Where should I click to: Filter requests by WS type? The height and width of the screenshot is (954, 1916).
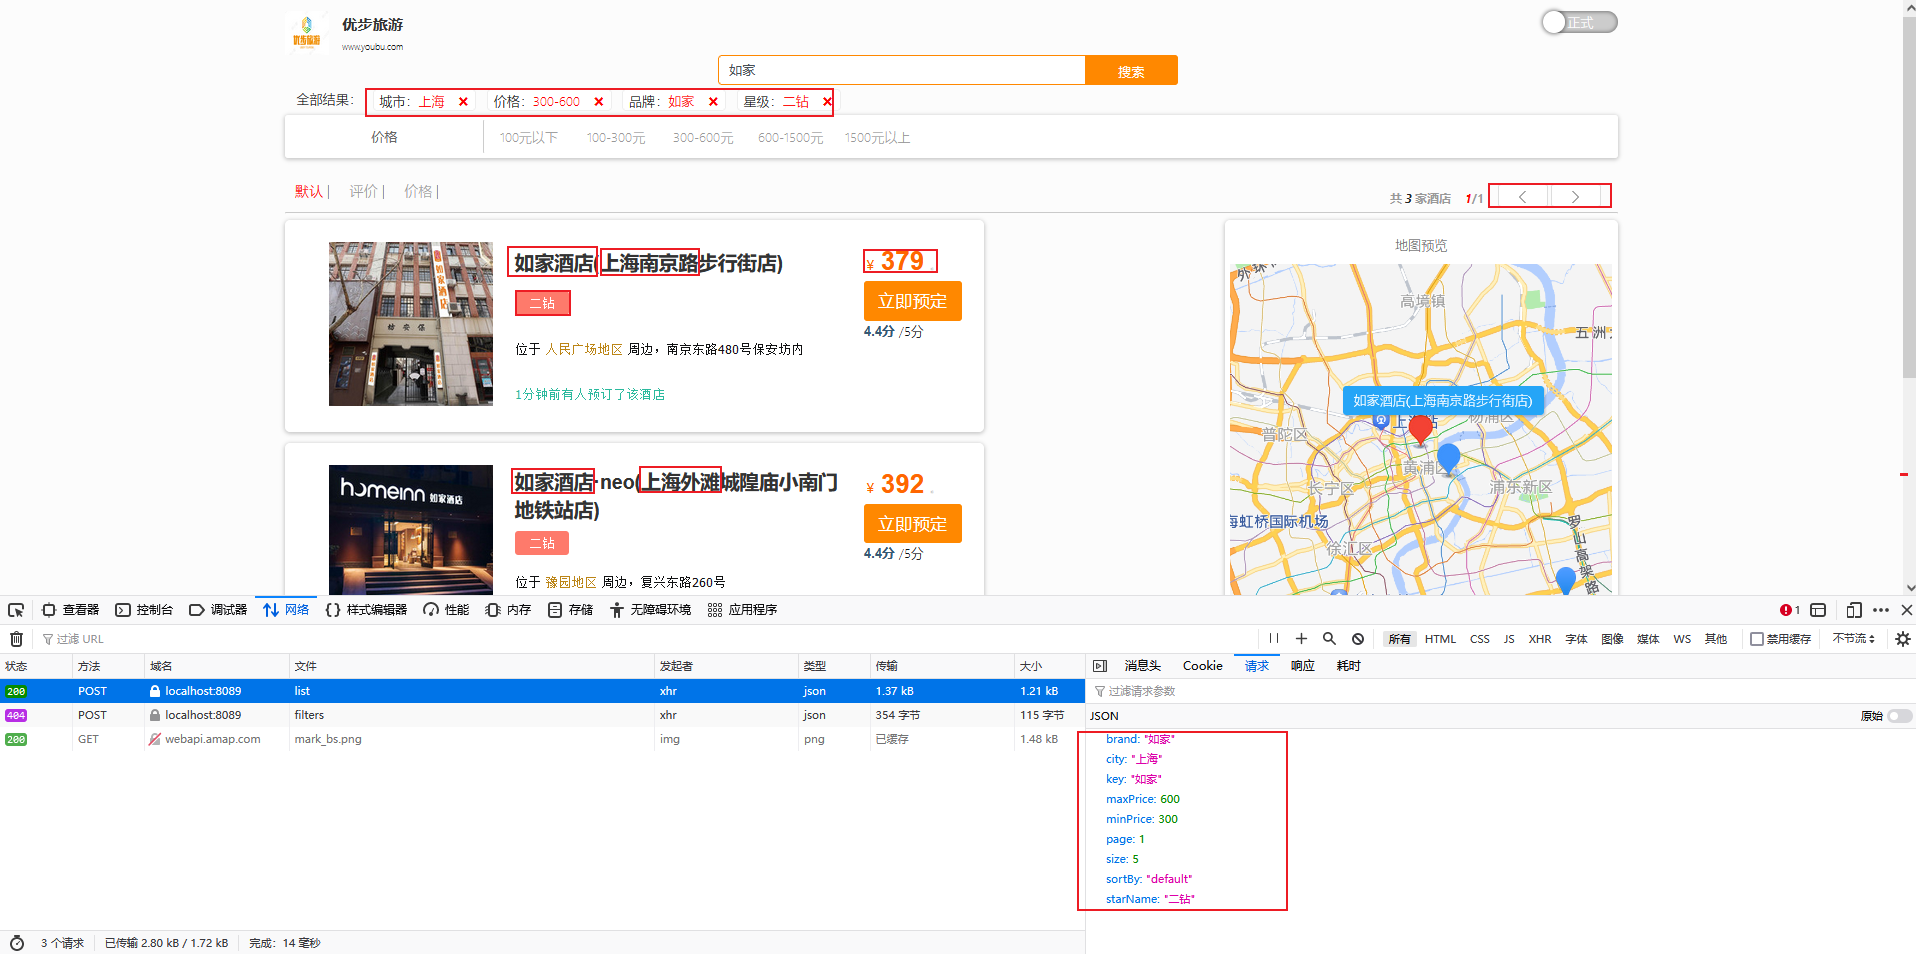click(x=1682, y=639)
